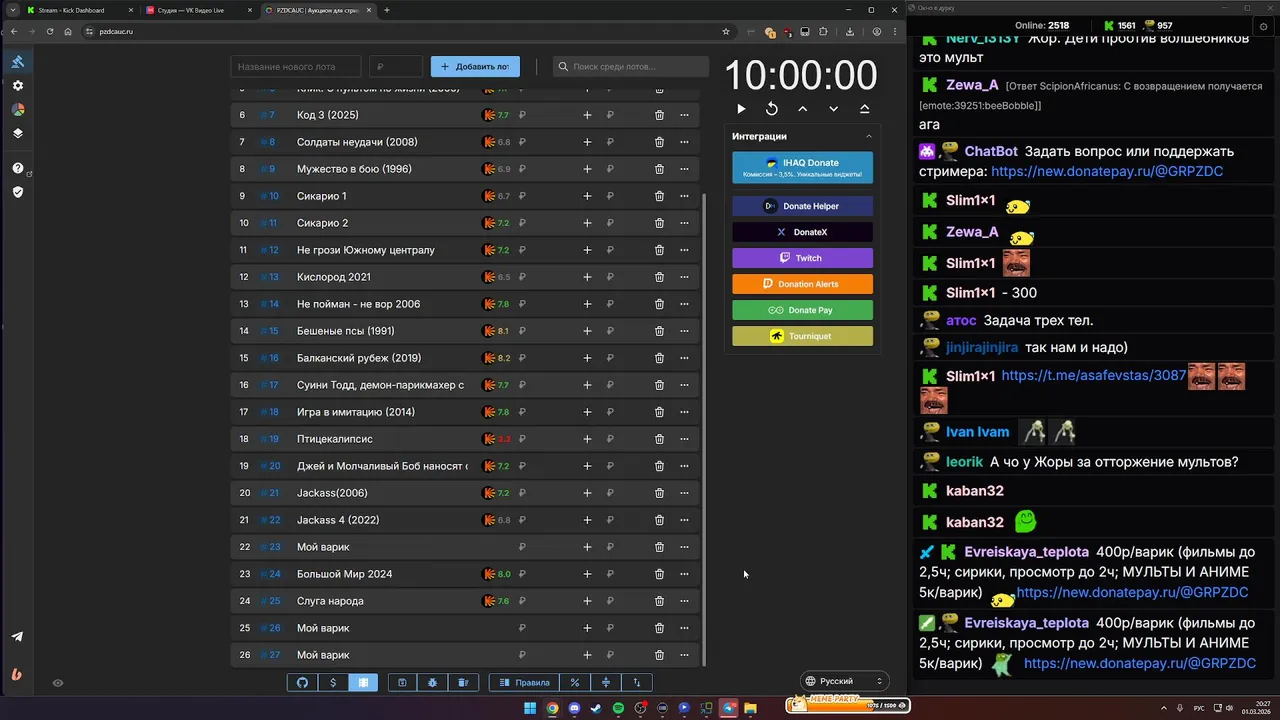Open GitHub icon in bottom toolbar
1280x720 pixels.
tap(302, 683)
